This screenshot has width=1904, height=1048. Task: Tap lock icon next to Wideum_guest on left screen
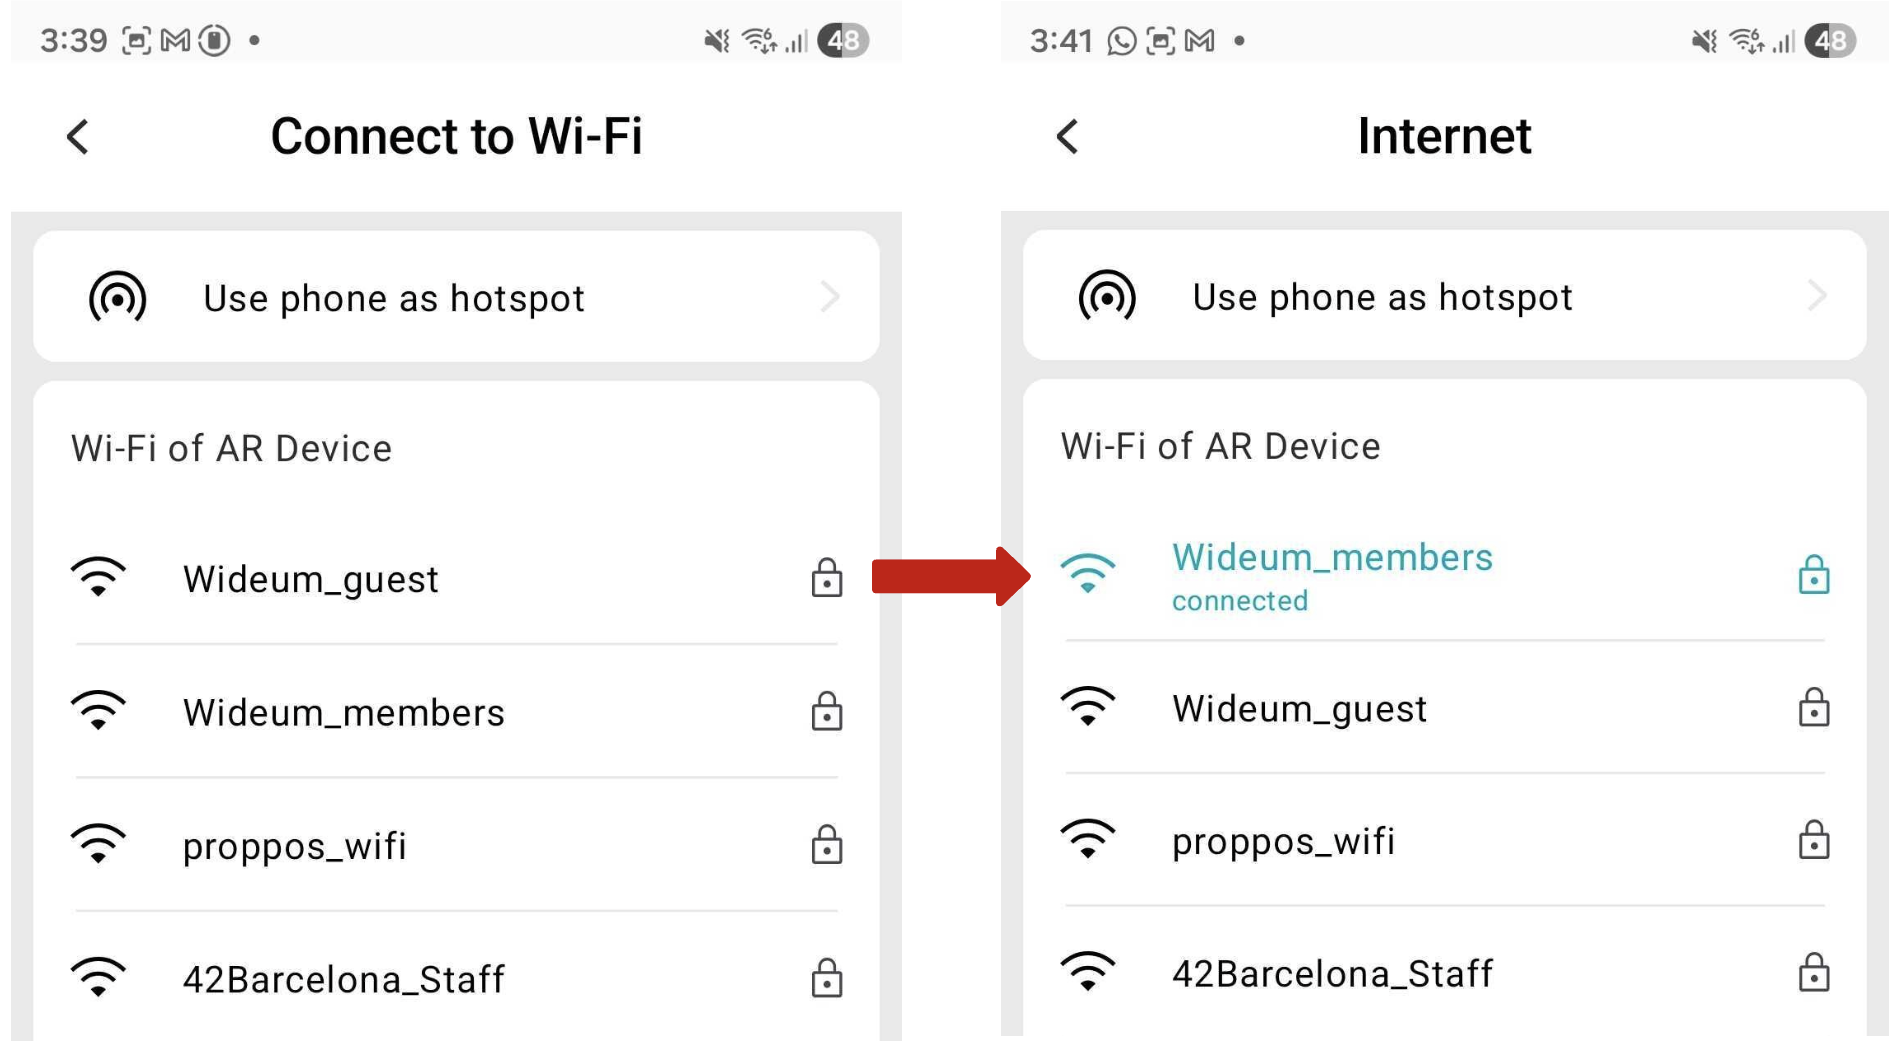(x=827, y=578)
